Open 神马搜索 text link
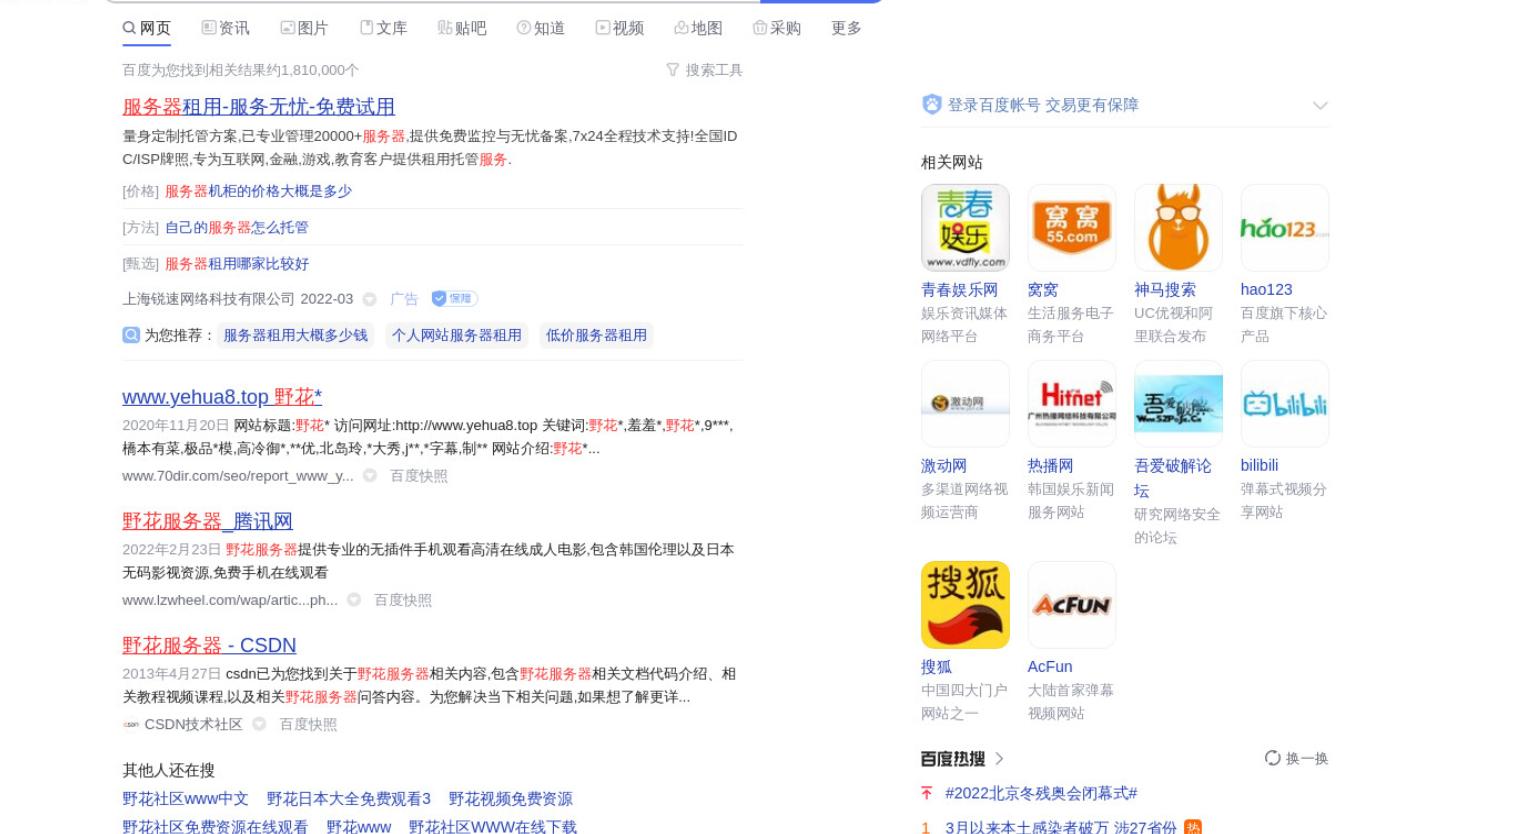This screenshot has width=1536, height=834. 1164,289
